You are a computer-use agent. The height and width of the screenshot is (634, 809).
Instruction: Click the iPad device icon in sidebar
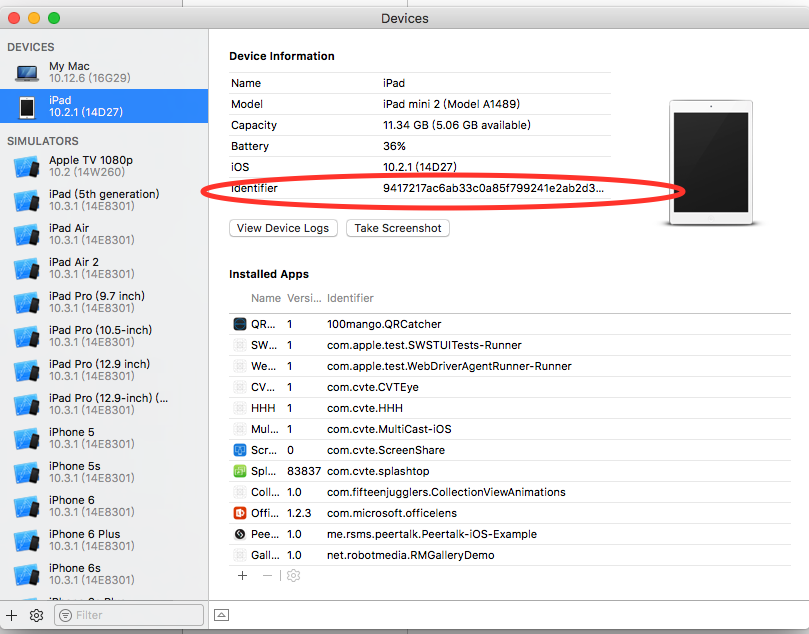pyautogui.click(x=27, y=107)
